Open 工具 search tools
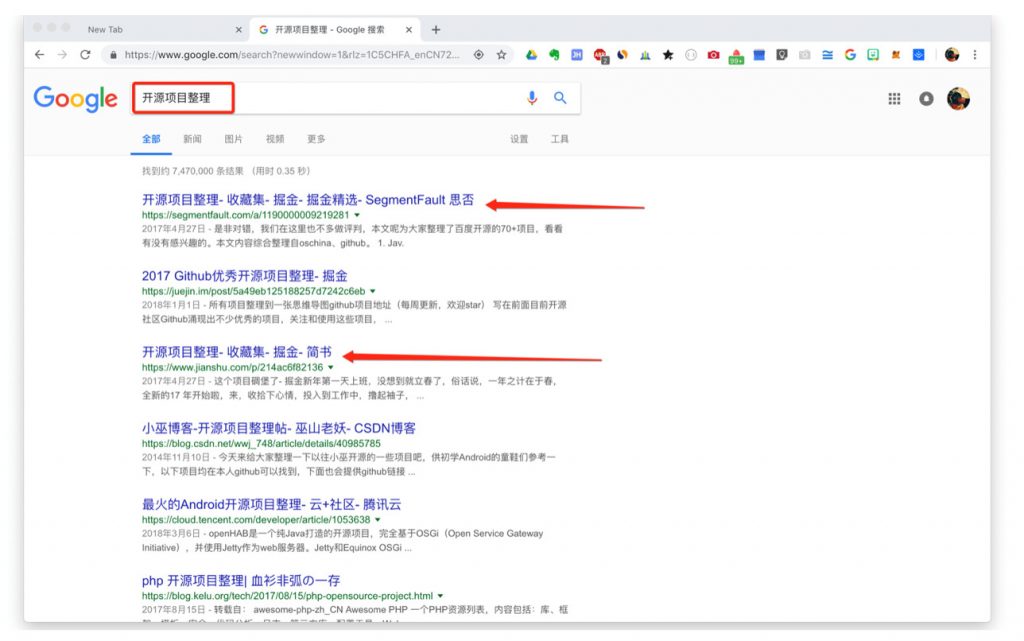The width and height of the screenshot is (1024, 641). point(560,139)
